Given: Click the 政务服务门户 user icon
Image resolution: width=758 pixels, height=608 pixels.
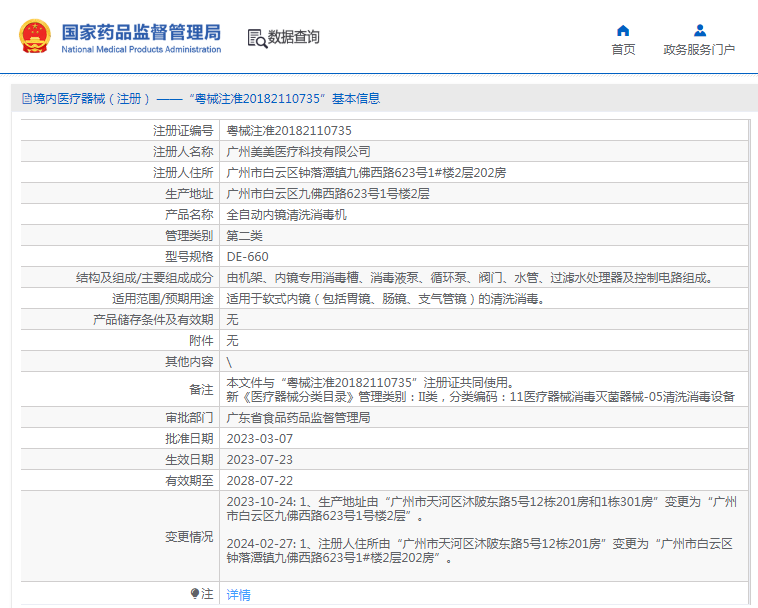Looking at the screenshot, I should 700,31.
